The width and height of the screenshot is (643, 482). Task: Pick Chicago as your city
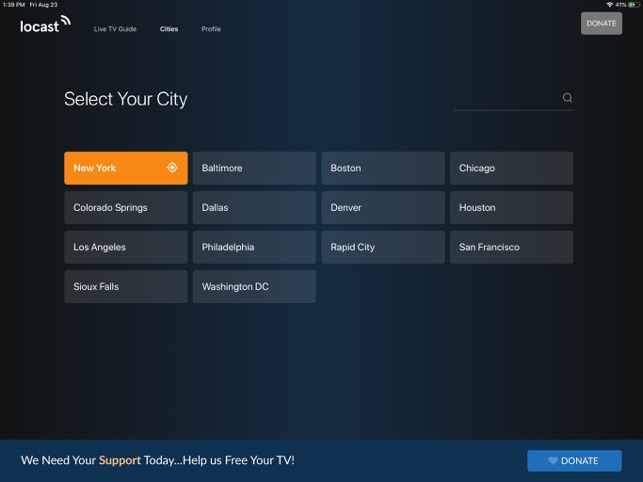click(x=511, y=168)
